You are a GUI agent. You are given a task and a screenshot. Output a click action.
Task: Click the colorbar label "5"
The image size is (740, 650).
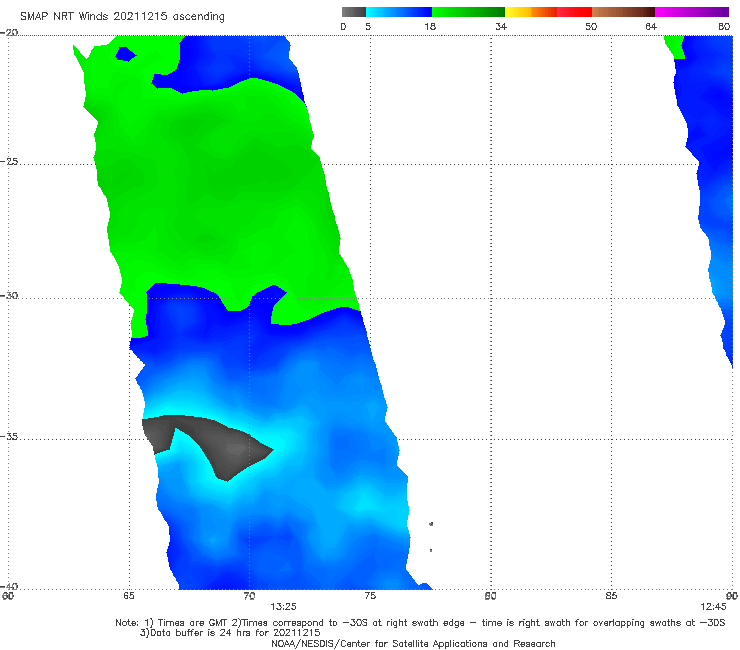368,26
